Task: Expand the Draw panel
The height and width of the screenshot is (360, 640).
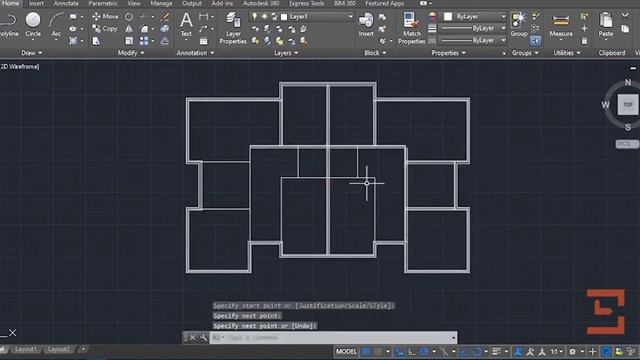Action: pyautogui.click(x=32, y=53)
